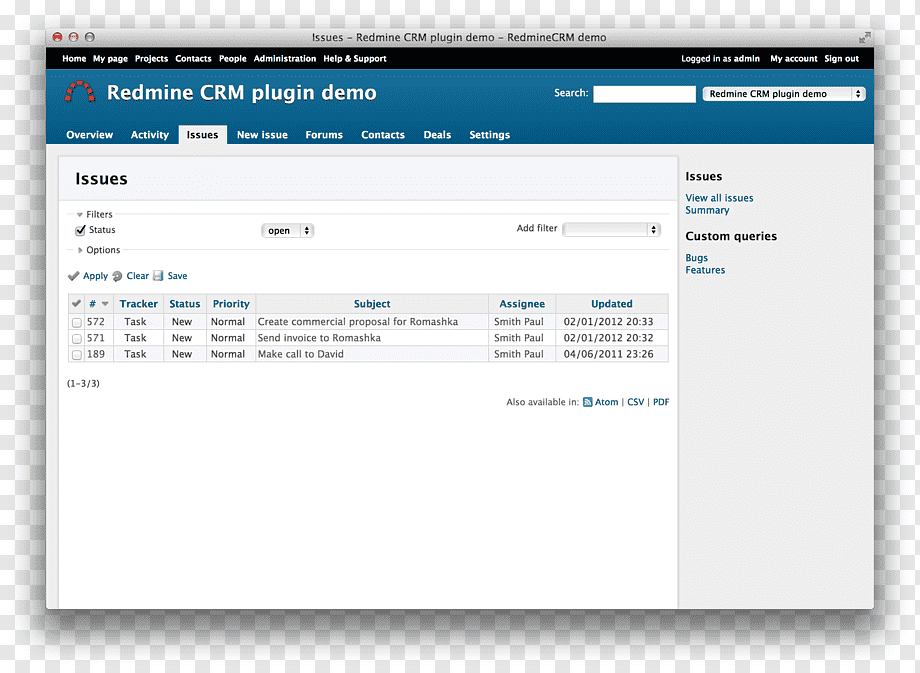Click the Atom feed icon
Screen dimensions: 920x673
(587, 402)
